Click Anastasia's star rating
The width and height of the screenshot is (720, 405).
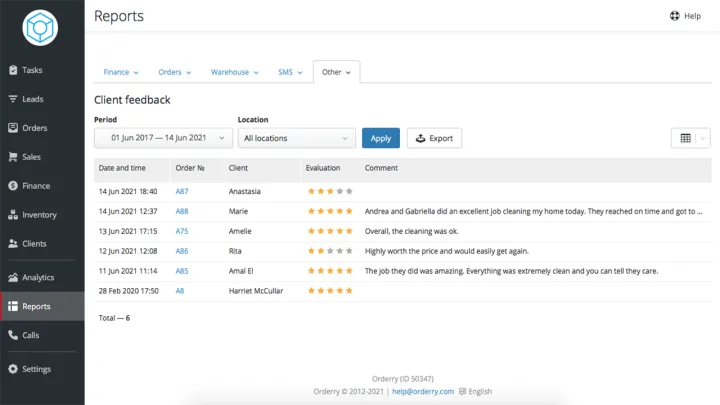[x=330, y=191]
